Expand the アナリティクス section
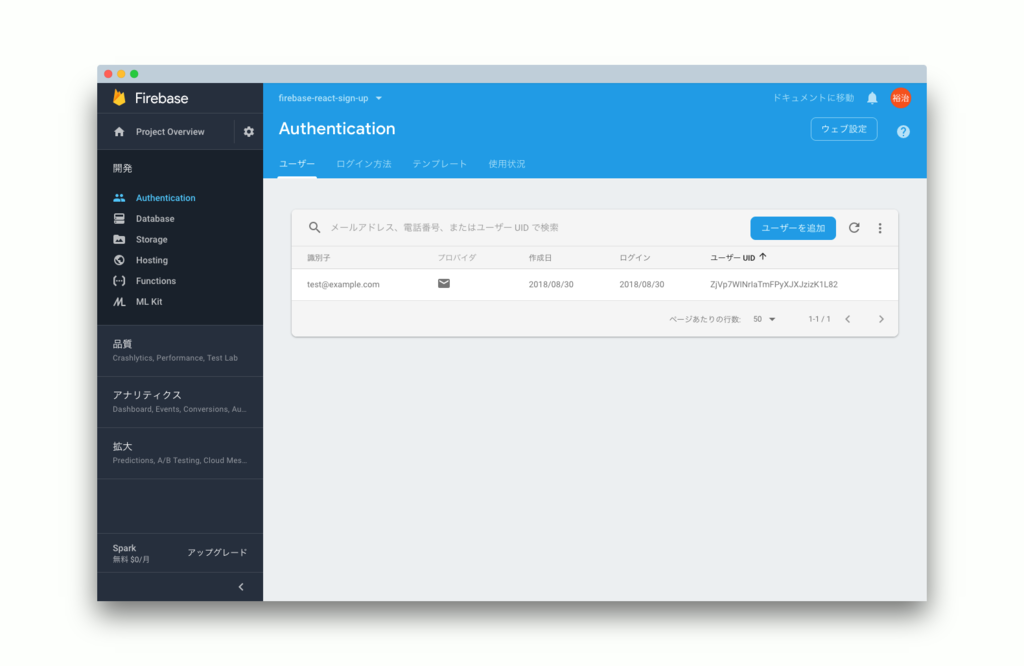The image size is (1024, 666). point(180,402)
